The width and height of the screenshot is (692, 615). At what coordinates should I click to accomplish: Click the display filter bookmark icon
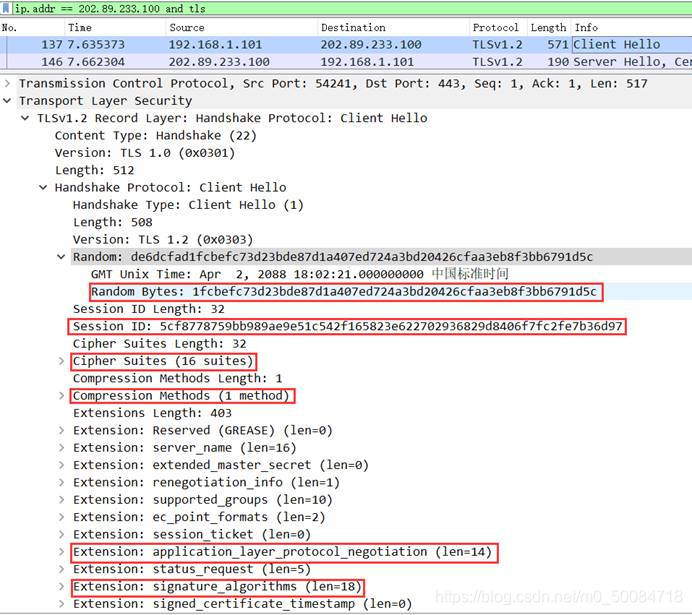[x=6, y=8]
